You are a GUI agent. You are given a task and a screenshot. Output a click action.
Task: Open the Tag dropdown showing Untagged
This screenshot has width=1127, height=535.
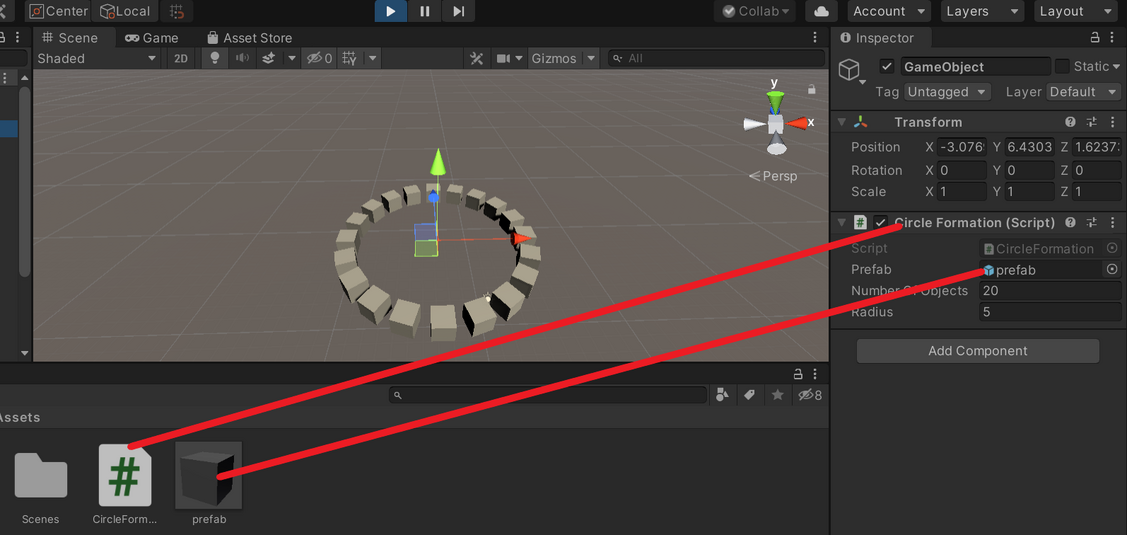click(x=946, y=92)
